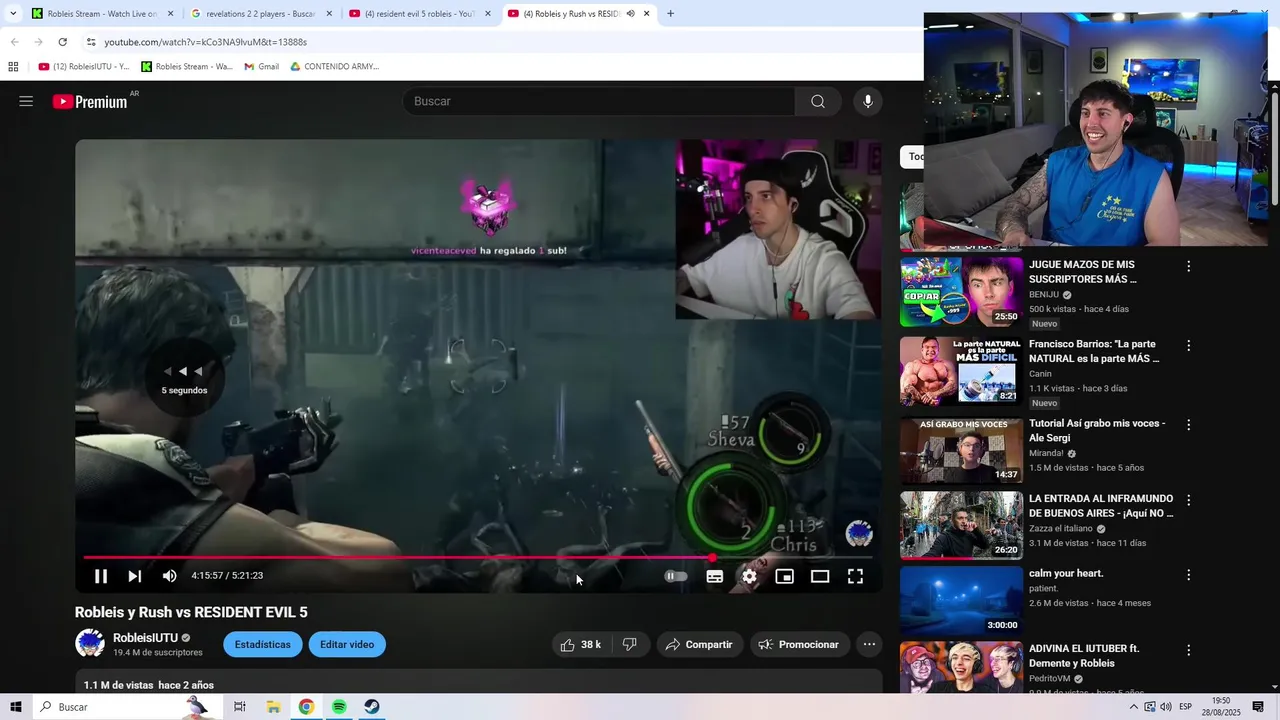This screenshot has height=720, width=1280.
Task: Open the Gmail bookmark
Action: [x=262, y=67]
